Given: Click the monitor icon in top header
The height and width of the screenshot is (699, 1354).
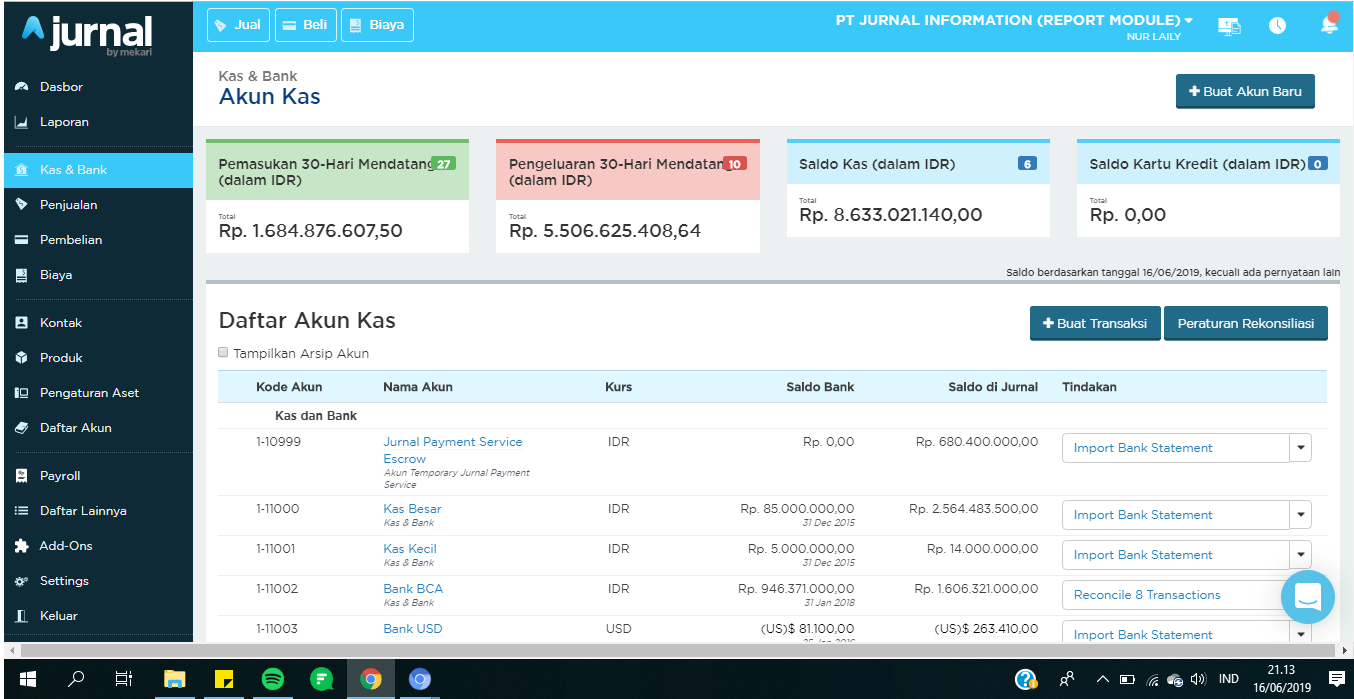Looking at the screenshot, I should click(1229, 26).
